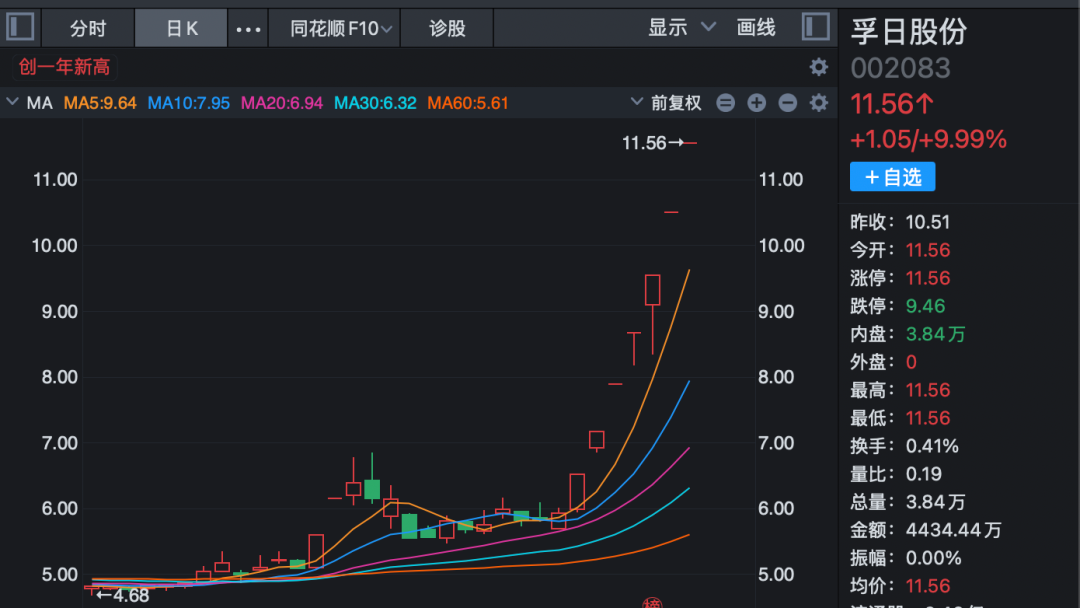Click the orange MA5:9.64 indicator label

click(100, 102)
